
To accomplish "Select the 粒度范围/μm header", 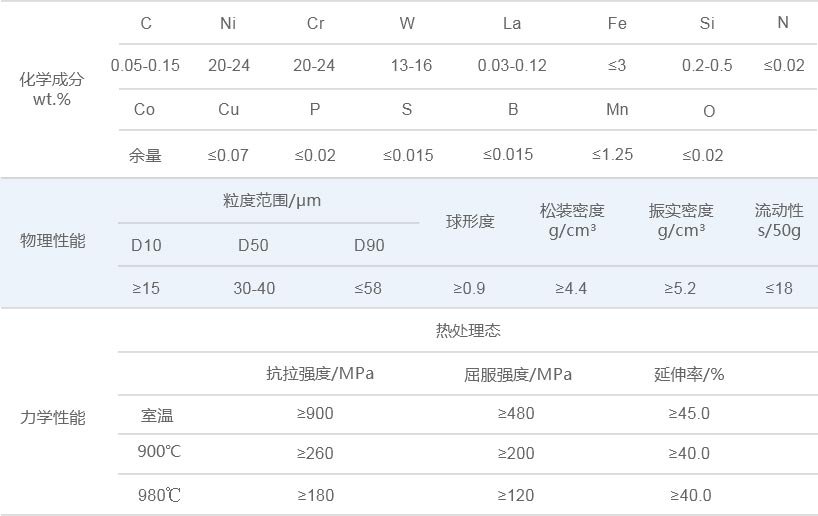I will [x=272, y=201].
